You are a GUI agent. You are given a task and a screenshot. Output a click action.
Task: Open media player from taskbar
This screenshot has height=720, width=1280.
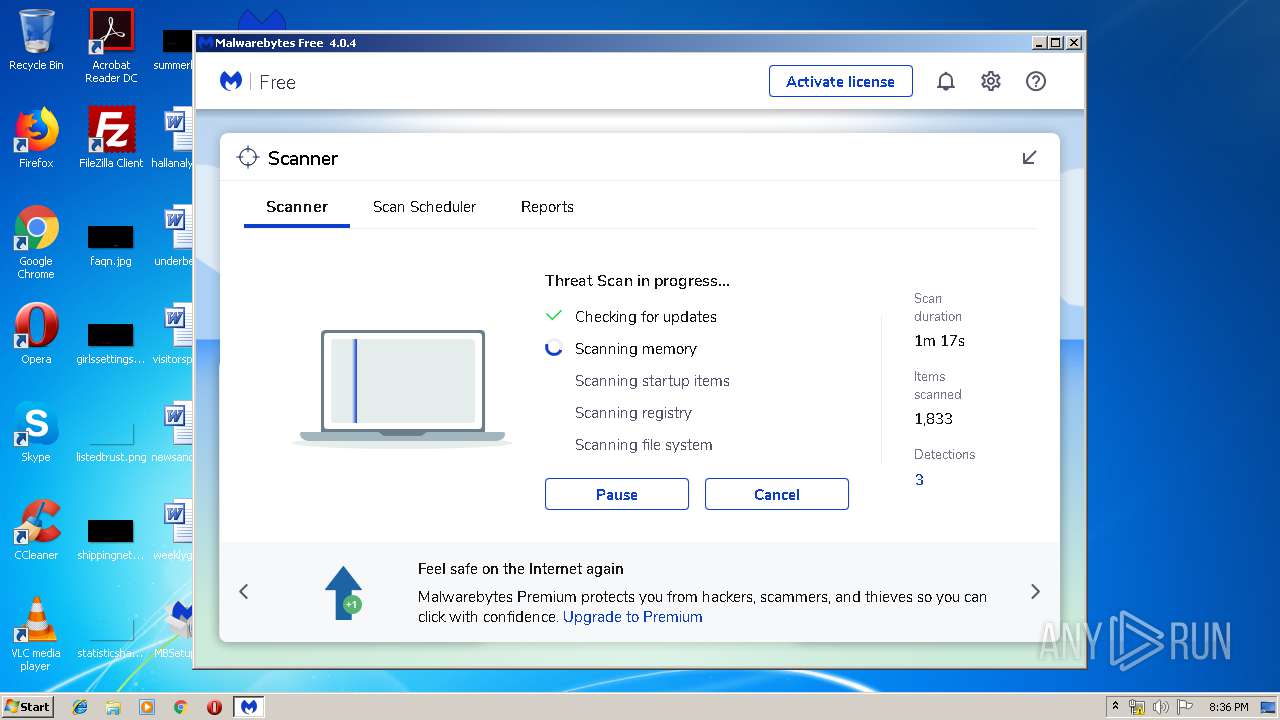pyautogui.click(x=147, y=707)
